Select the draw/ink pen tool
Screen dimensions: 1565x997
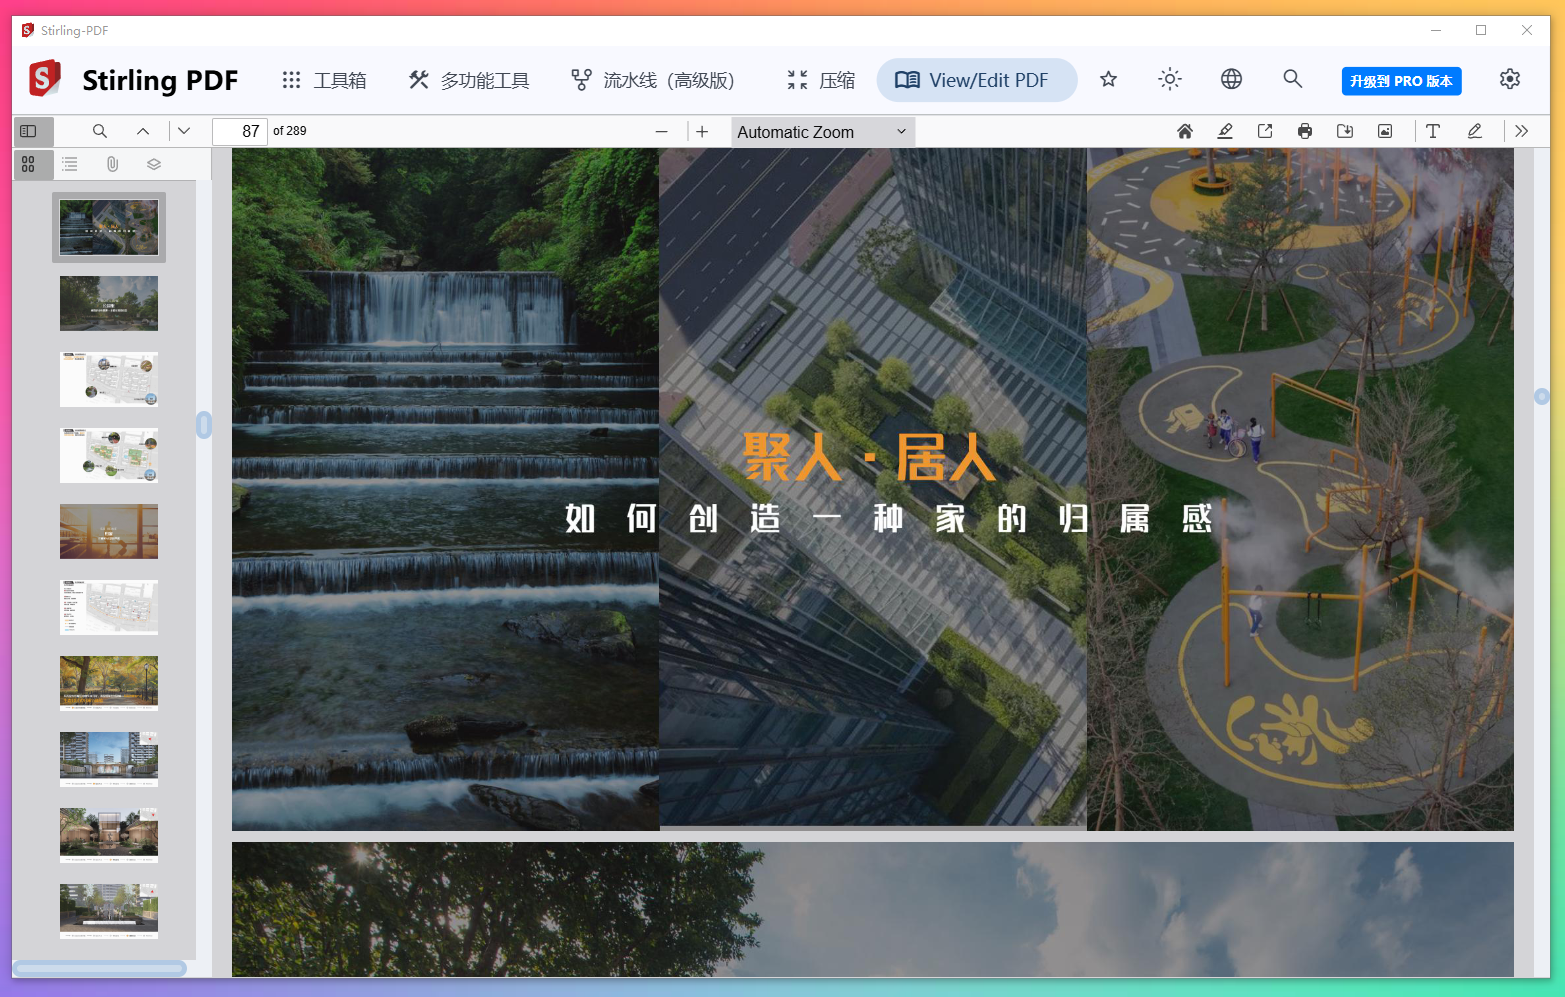(1475, 131)
